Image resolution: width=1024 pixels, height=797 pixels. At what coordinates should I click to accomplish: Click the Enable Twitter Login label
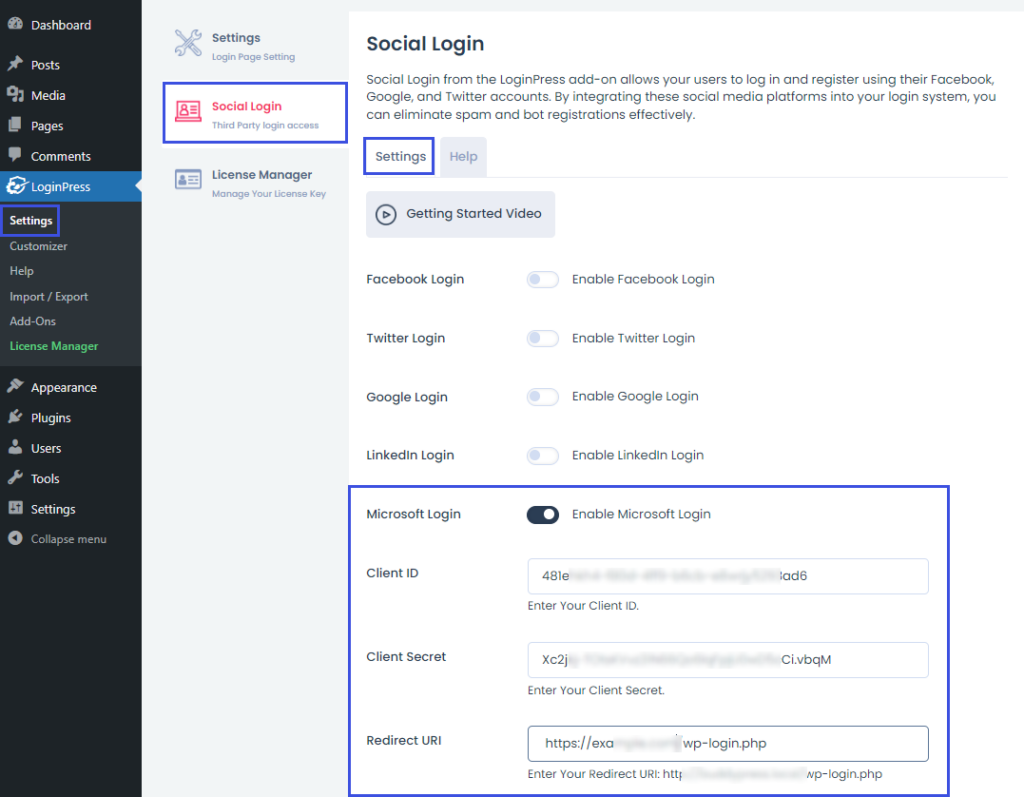[633, 338]
